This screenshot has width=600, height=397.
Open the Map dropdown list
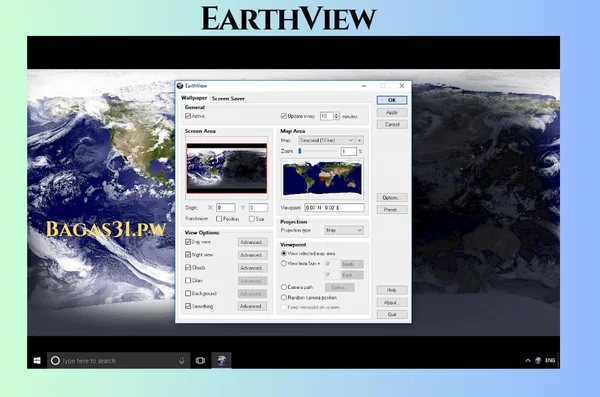[x=326, y=141]
